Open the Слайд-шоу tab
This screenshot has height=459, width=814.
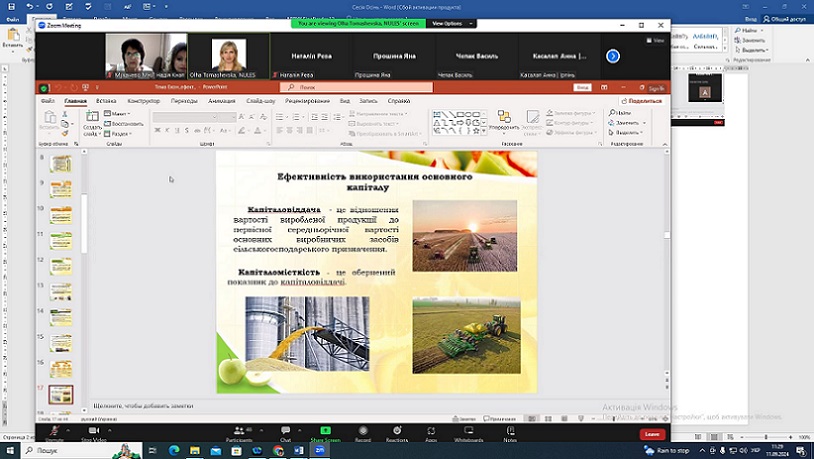[261, 101]
